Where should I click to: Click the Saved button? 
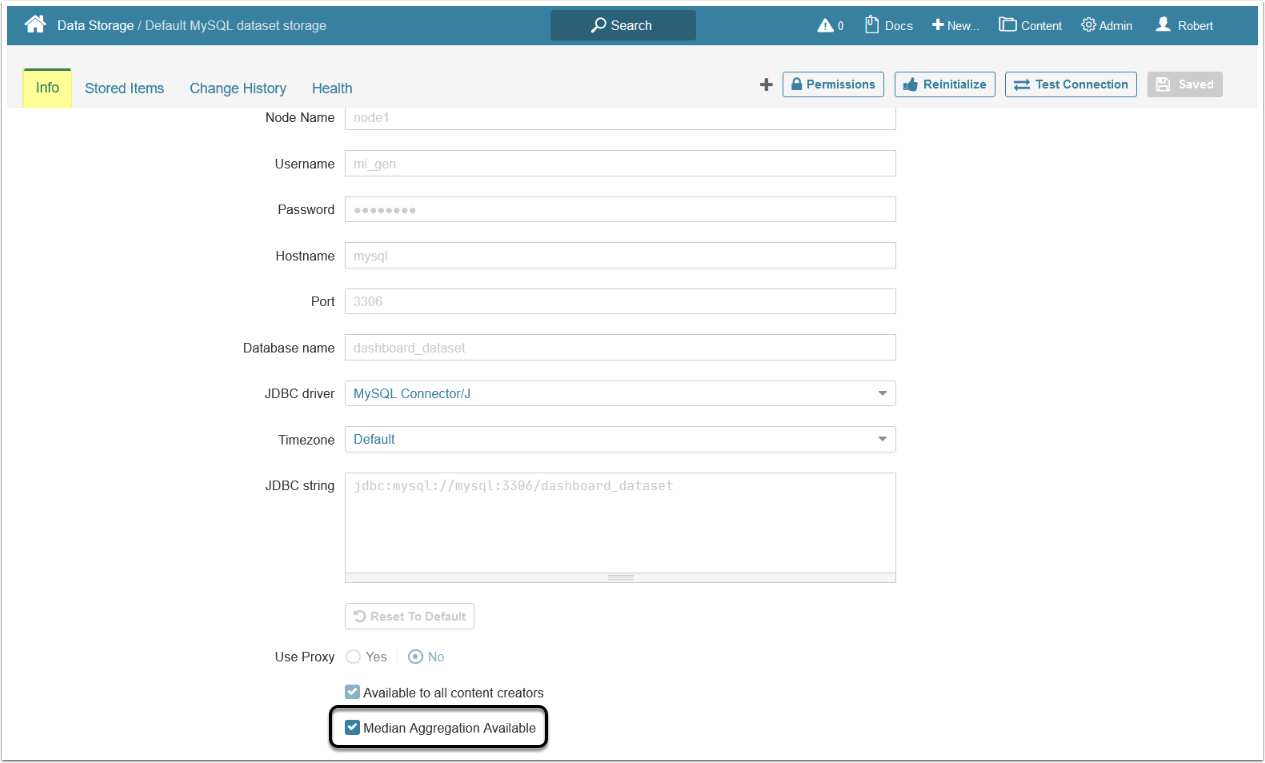tap(1185, 85)
